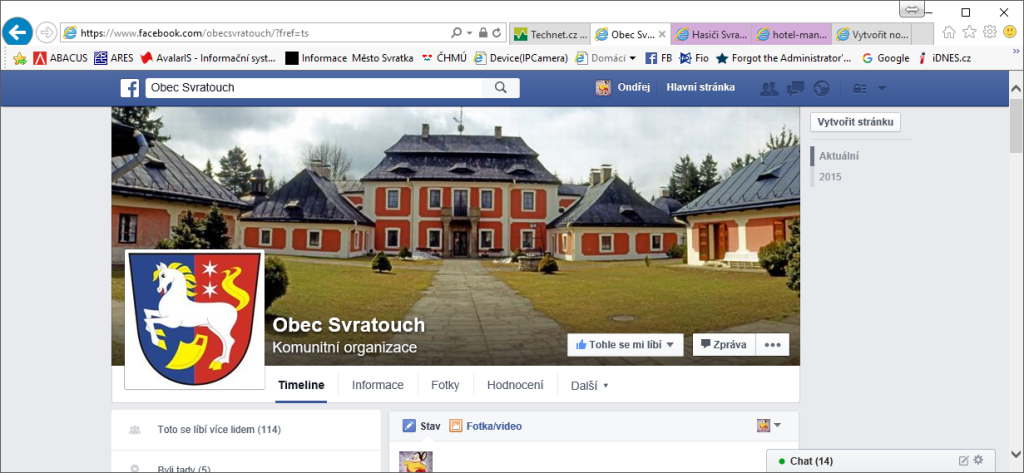Click Ondřej's profile picture icon

[x=603, y=88]
